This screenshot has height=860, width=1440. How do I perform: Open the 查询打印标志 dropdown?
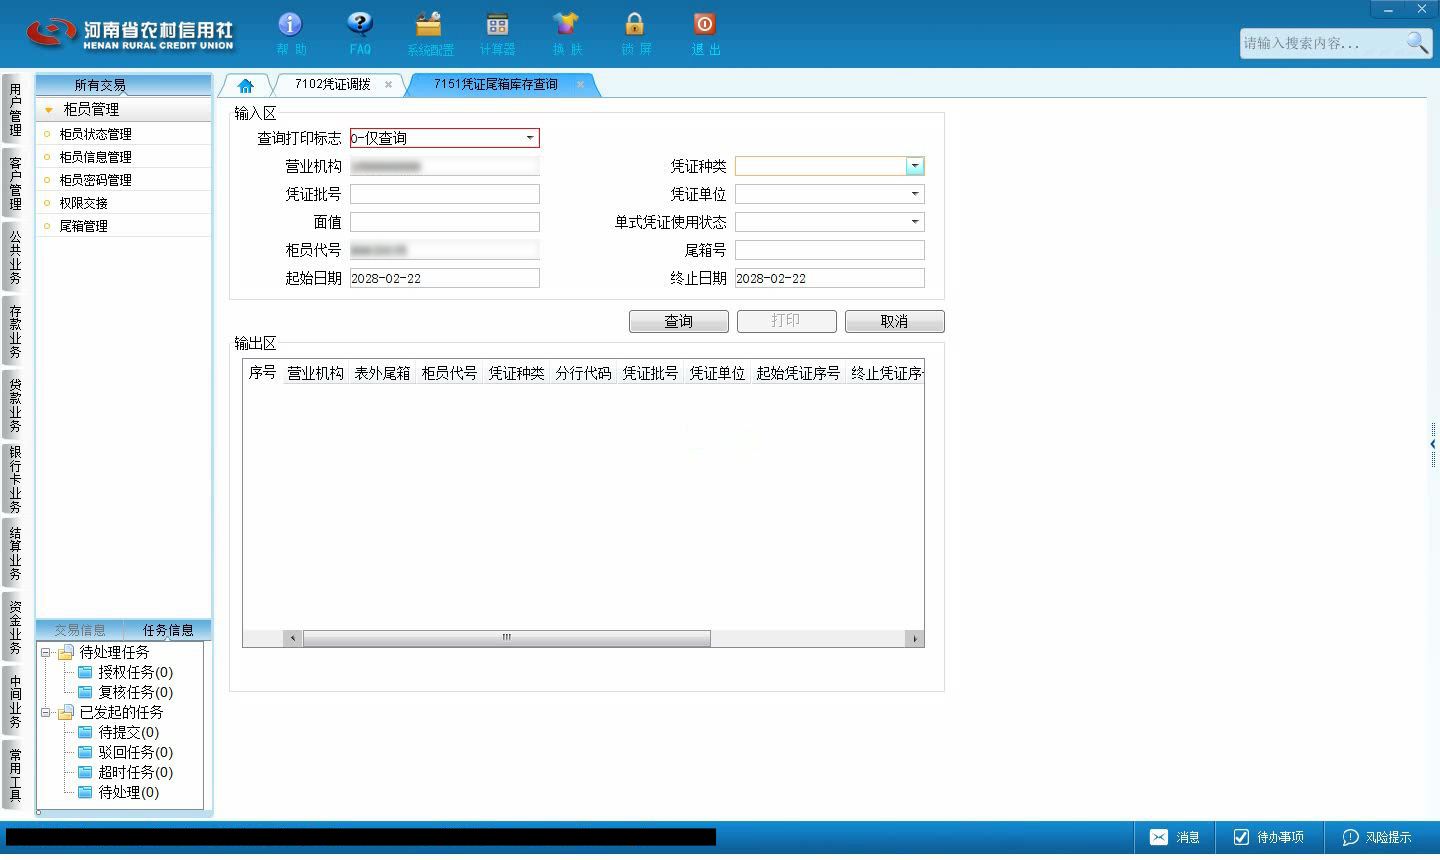[530, 138]
